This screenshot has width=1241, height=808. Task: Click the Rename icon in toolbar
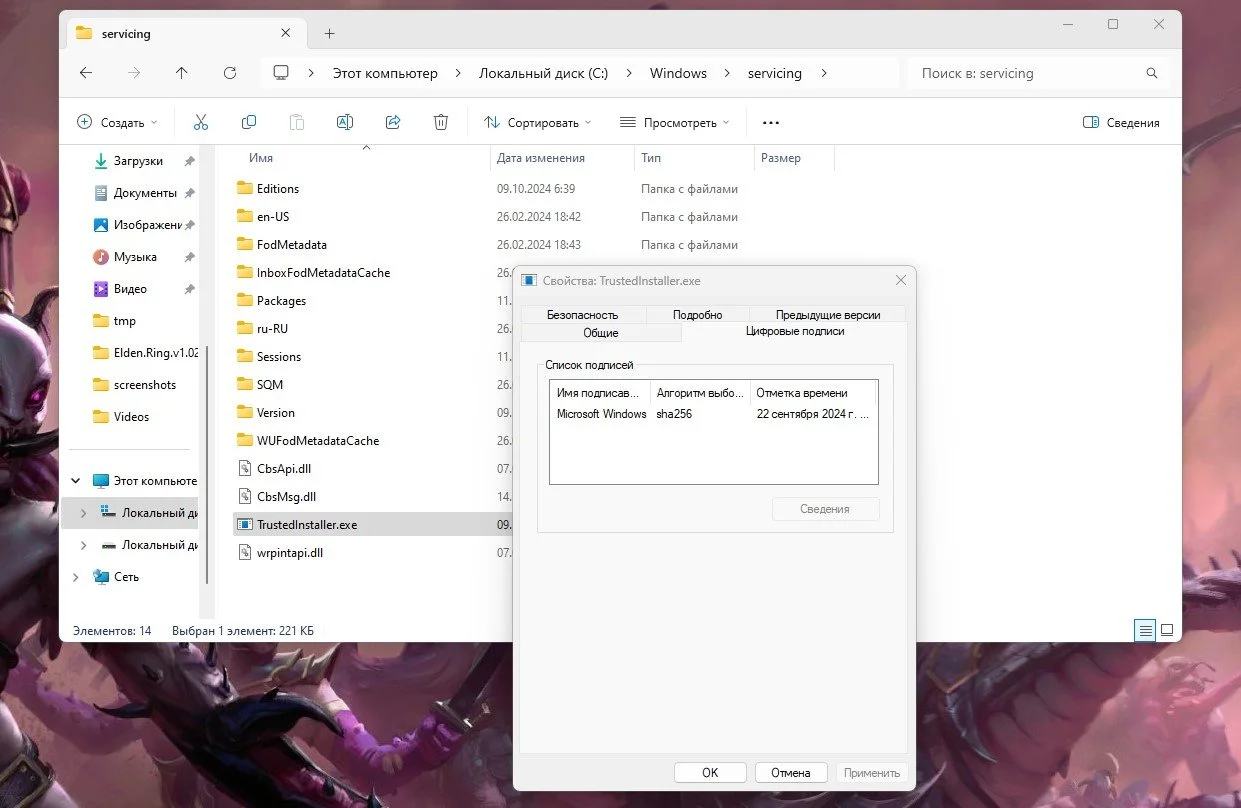point(345,122)
